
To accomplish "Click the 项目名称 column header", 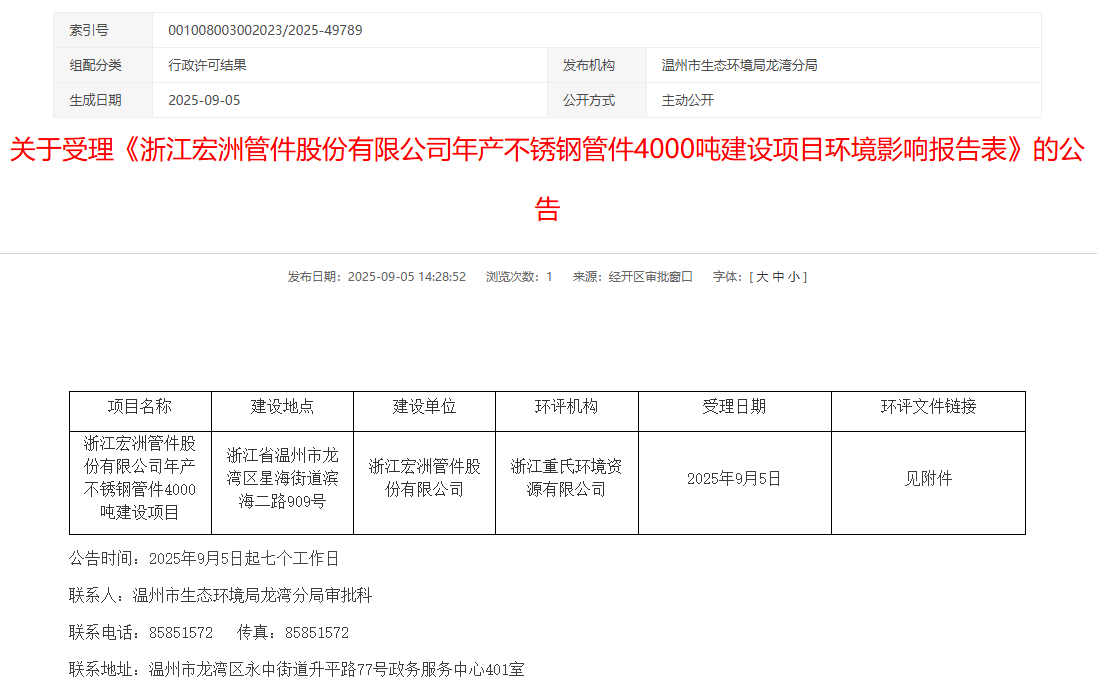I will click(x=140, y=407).
